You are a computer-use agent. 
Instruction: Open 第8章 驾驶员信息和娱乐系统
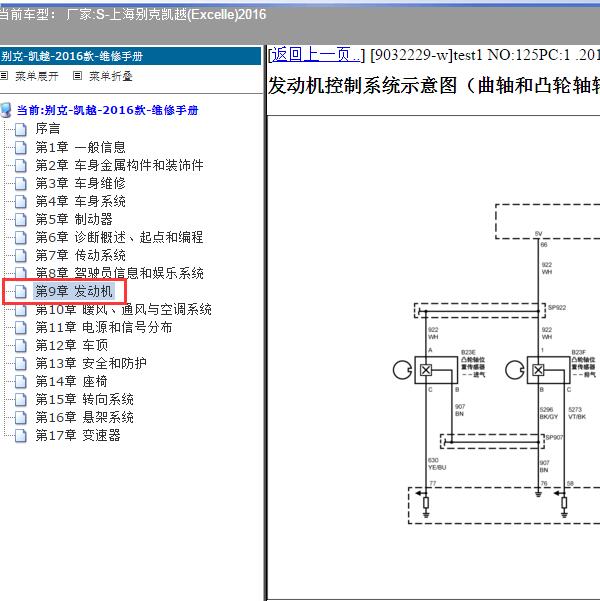119,273
